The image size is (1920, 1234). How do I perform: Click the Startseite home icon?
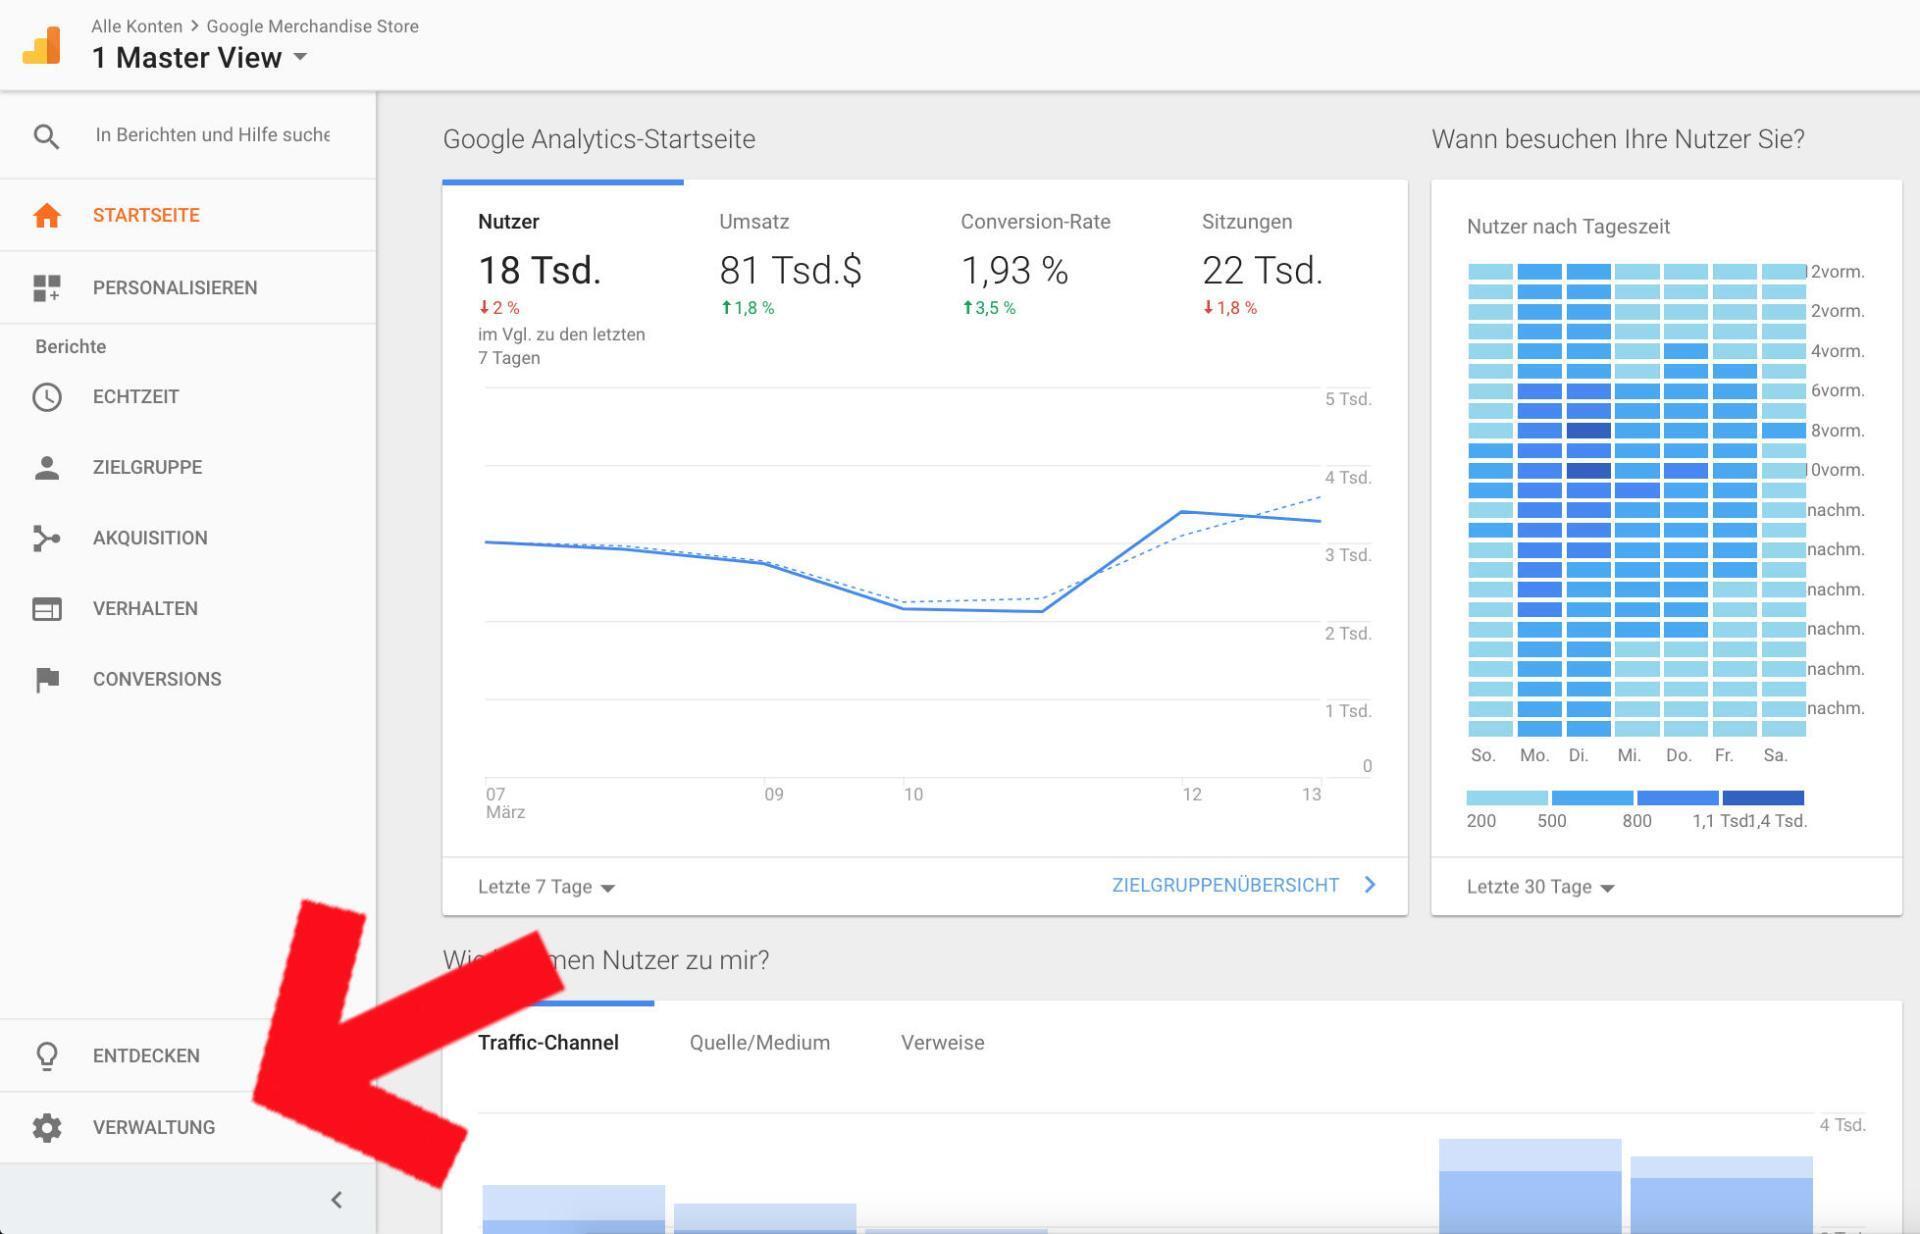[47, 215]
